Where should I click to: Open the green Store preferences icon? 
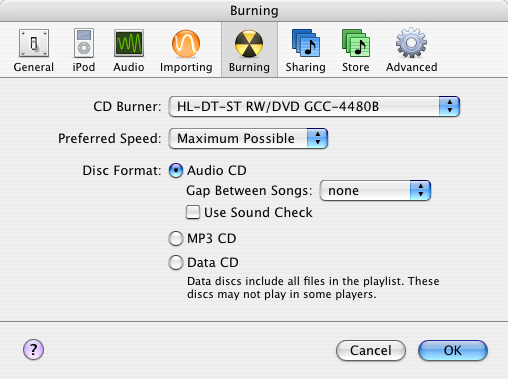356,43
